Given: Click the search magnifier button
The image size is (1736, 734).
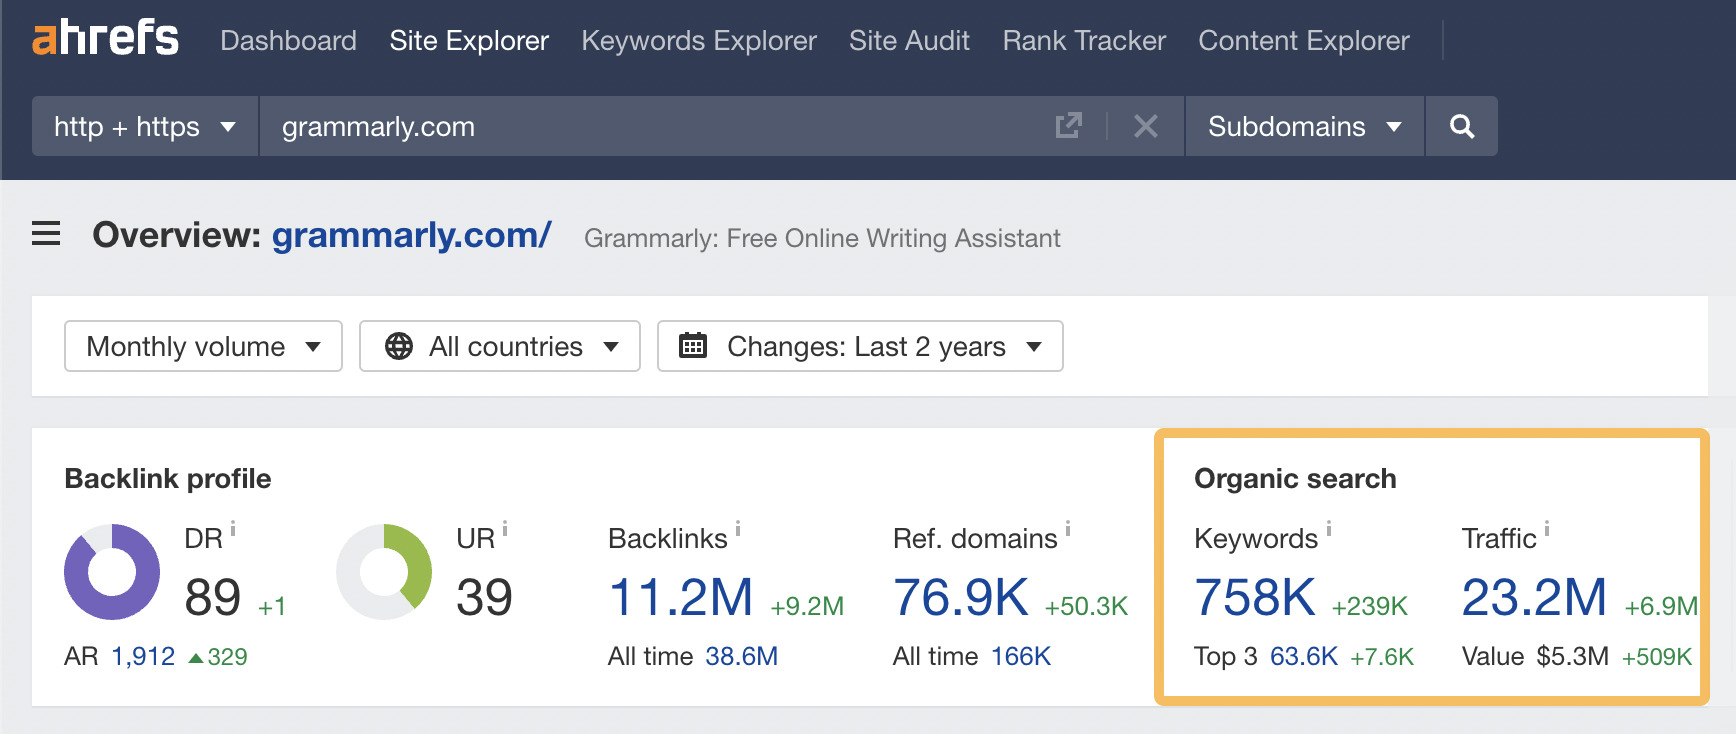Looking at the screenshot, I should 1462,126.
